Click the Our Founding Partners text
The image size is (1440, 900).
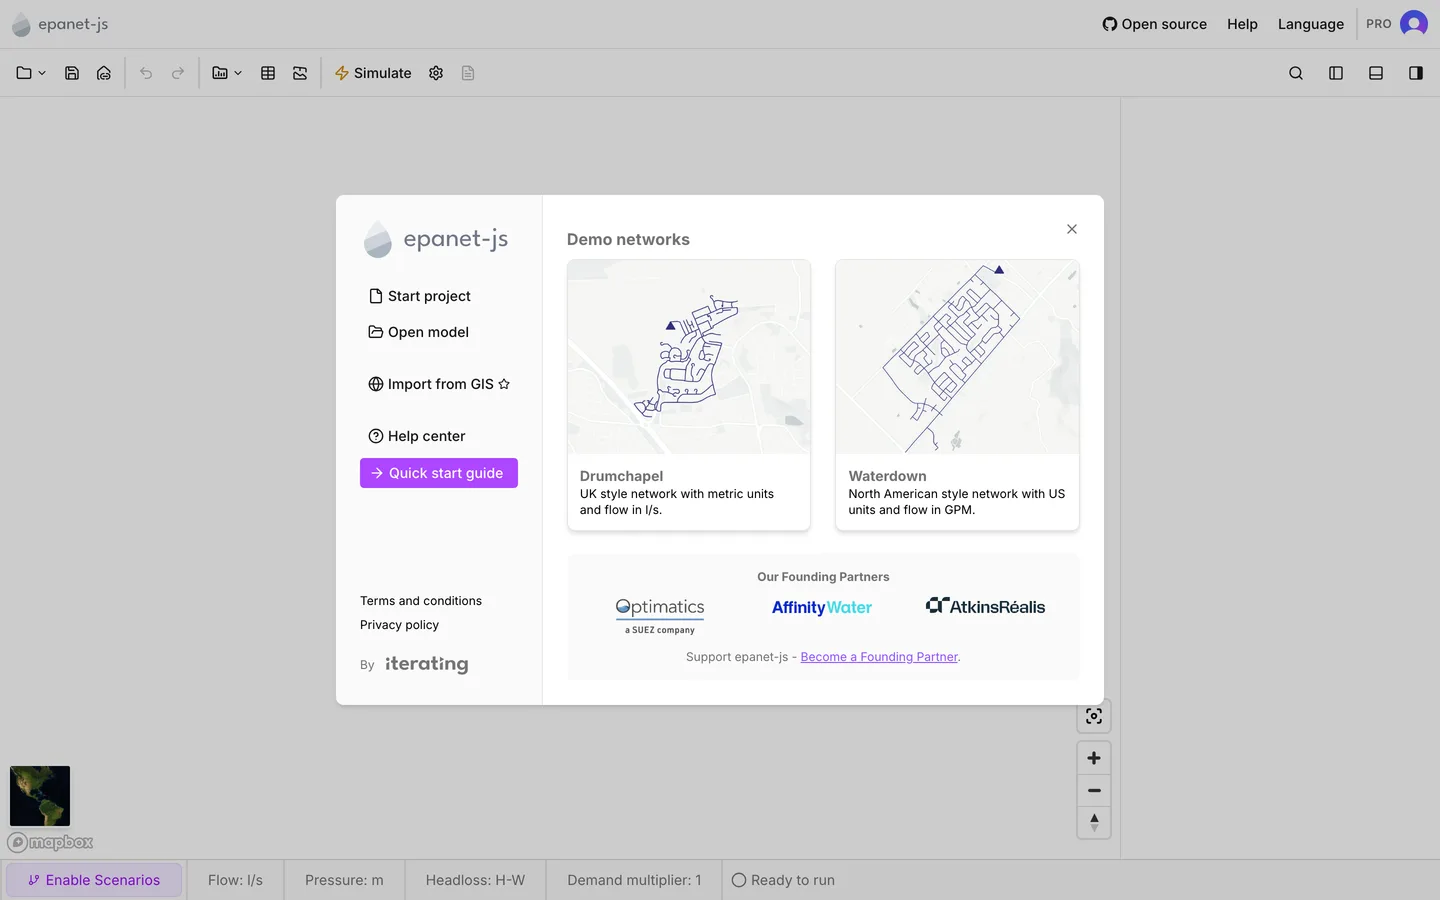coord(823,577)
